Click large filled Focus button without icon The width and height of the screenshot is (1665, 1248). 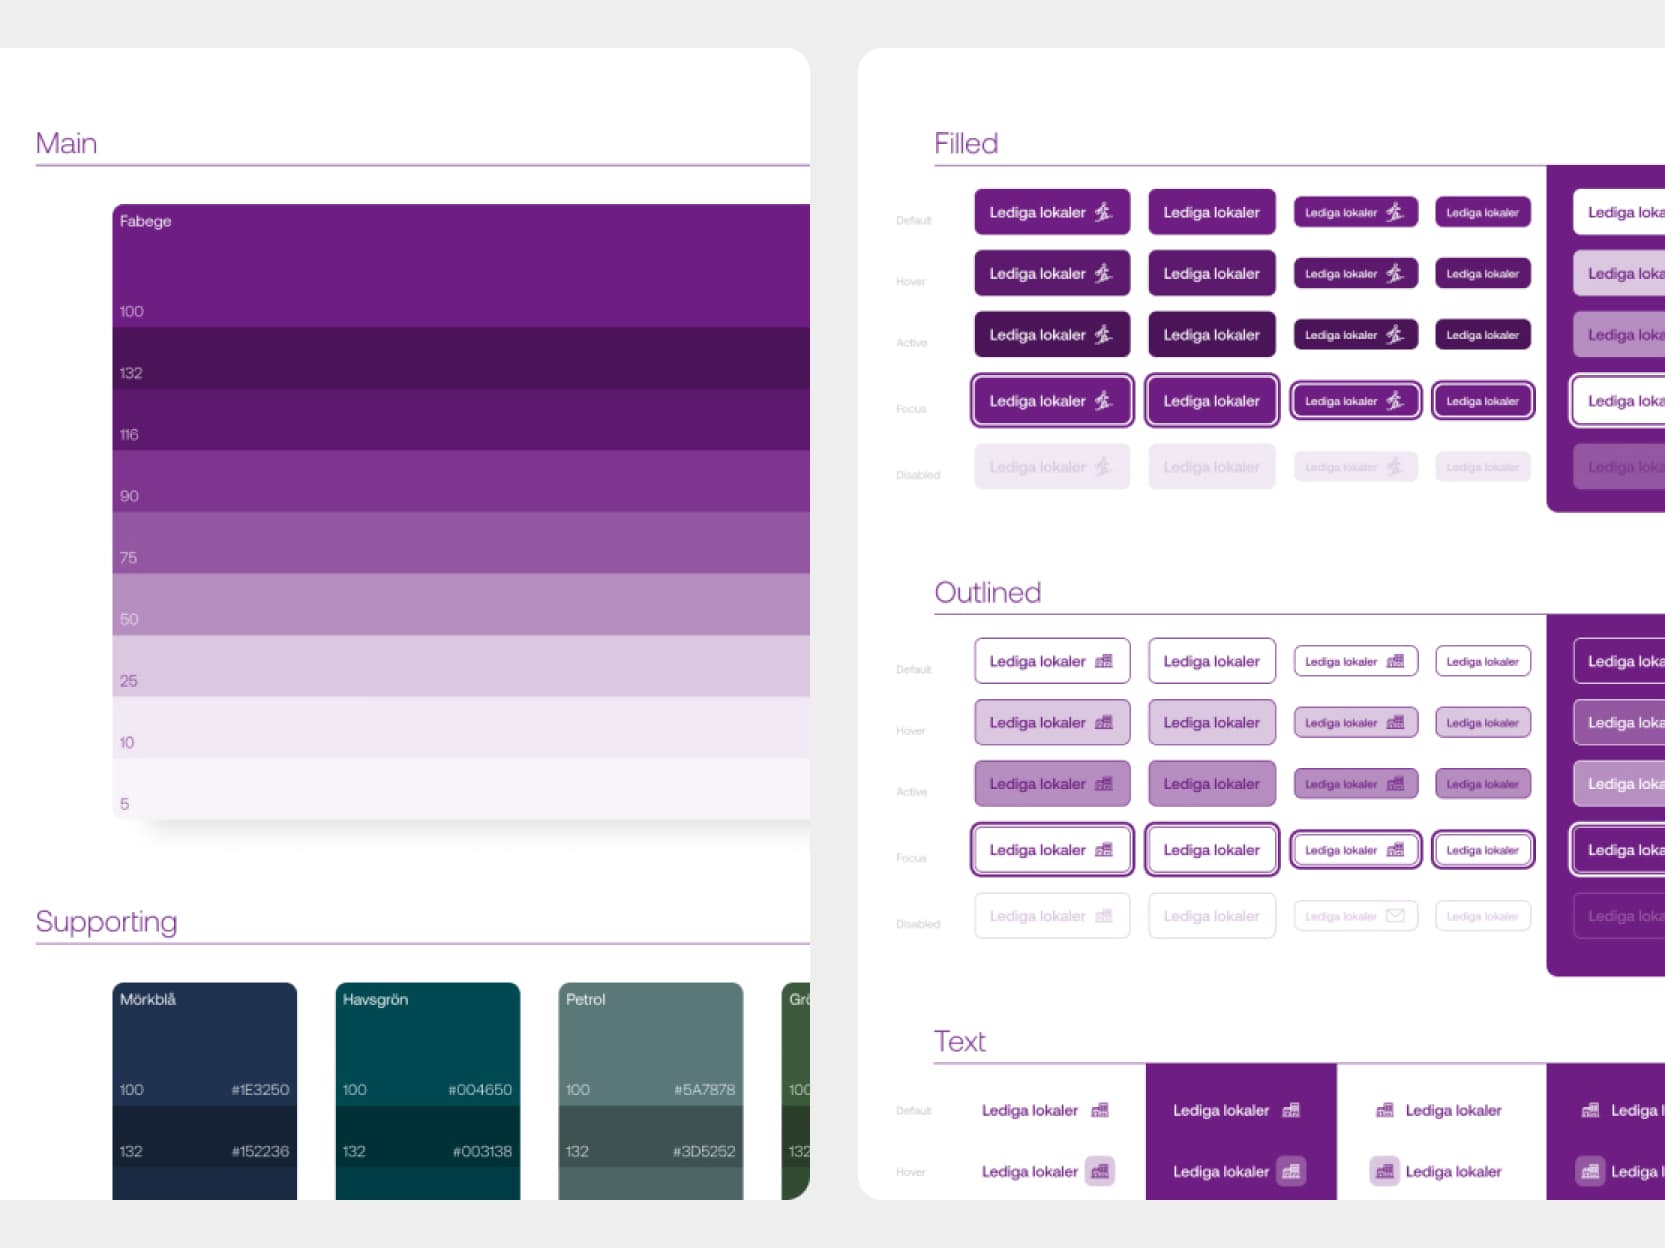[x=1212, y=401]
